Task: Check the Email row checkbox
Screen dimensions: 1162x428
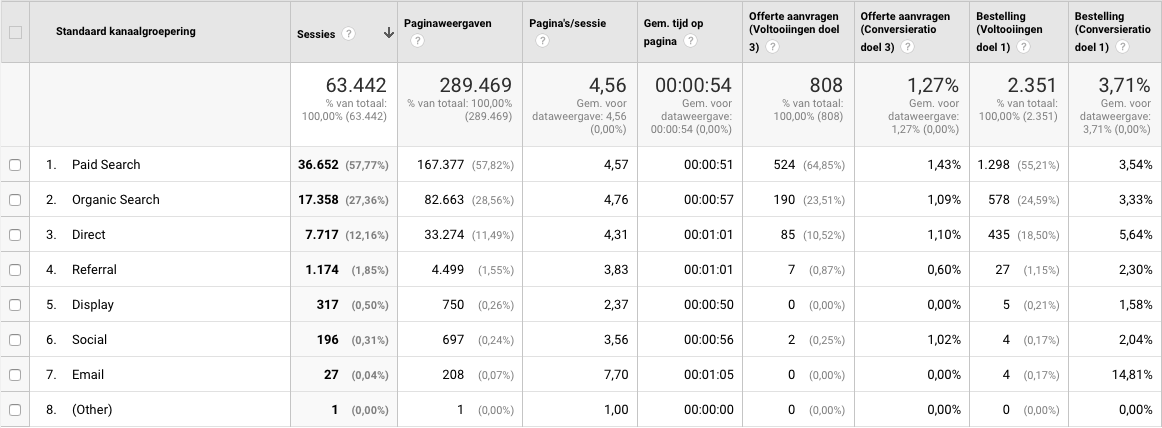Action: 15,375
